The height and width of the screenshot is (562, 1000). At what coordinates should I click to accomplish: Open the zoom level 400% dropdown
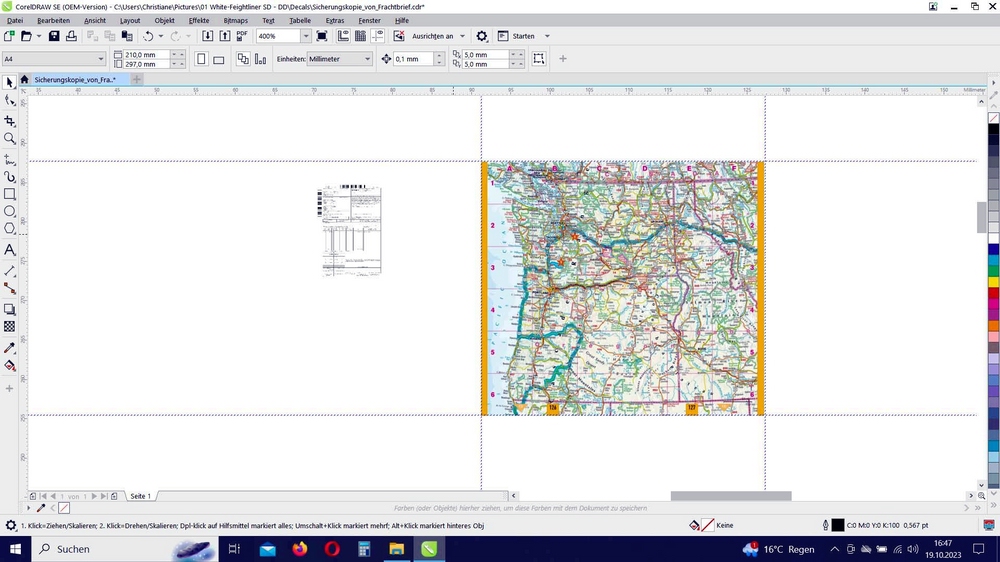pos(305,36)
